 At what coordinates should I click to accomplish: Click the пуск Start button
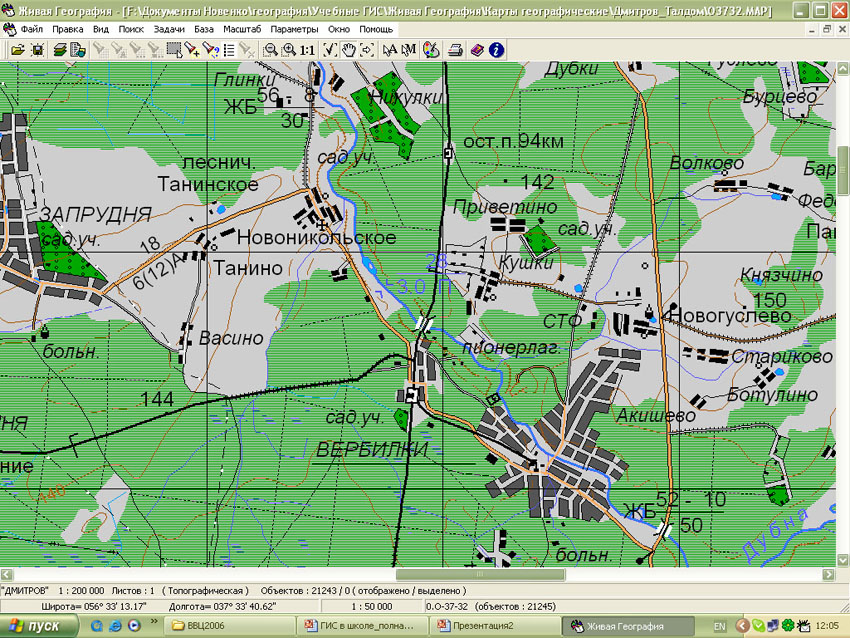tap(37, 626)
